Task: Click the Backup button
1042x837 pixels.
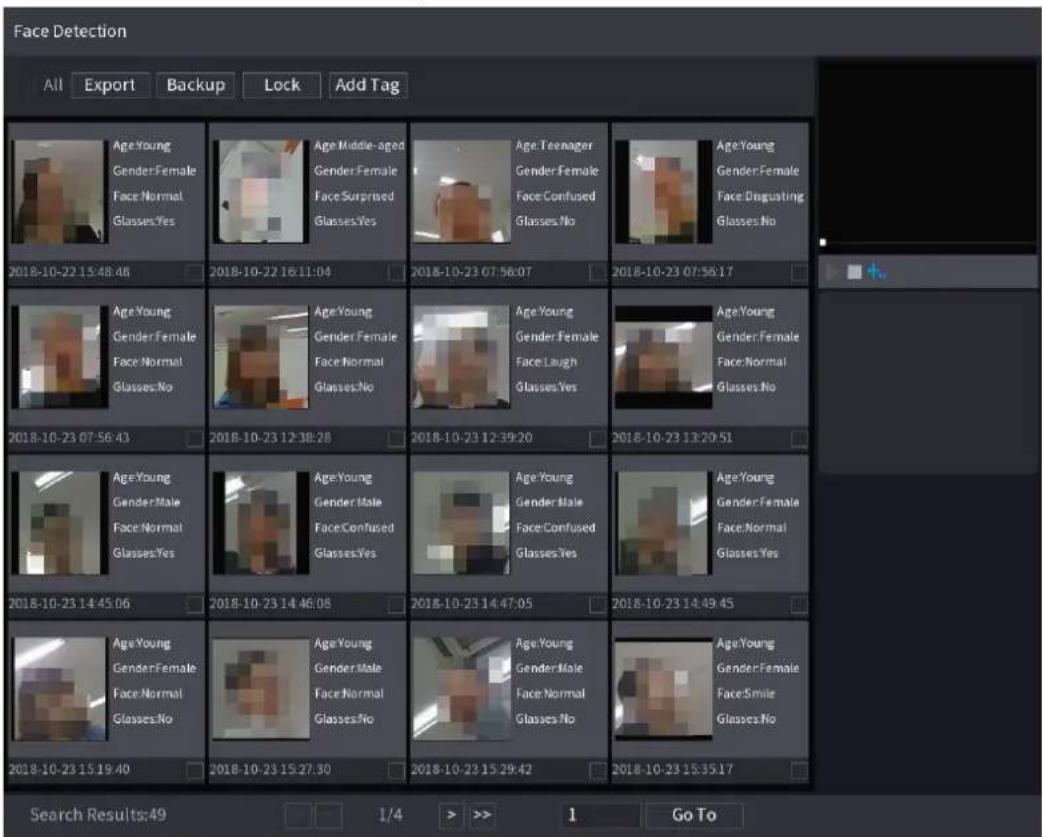Action: [195, 85]
